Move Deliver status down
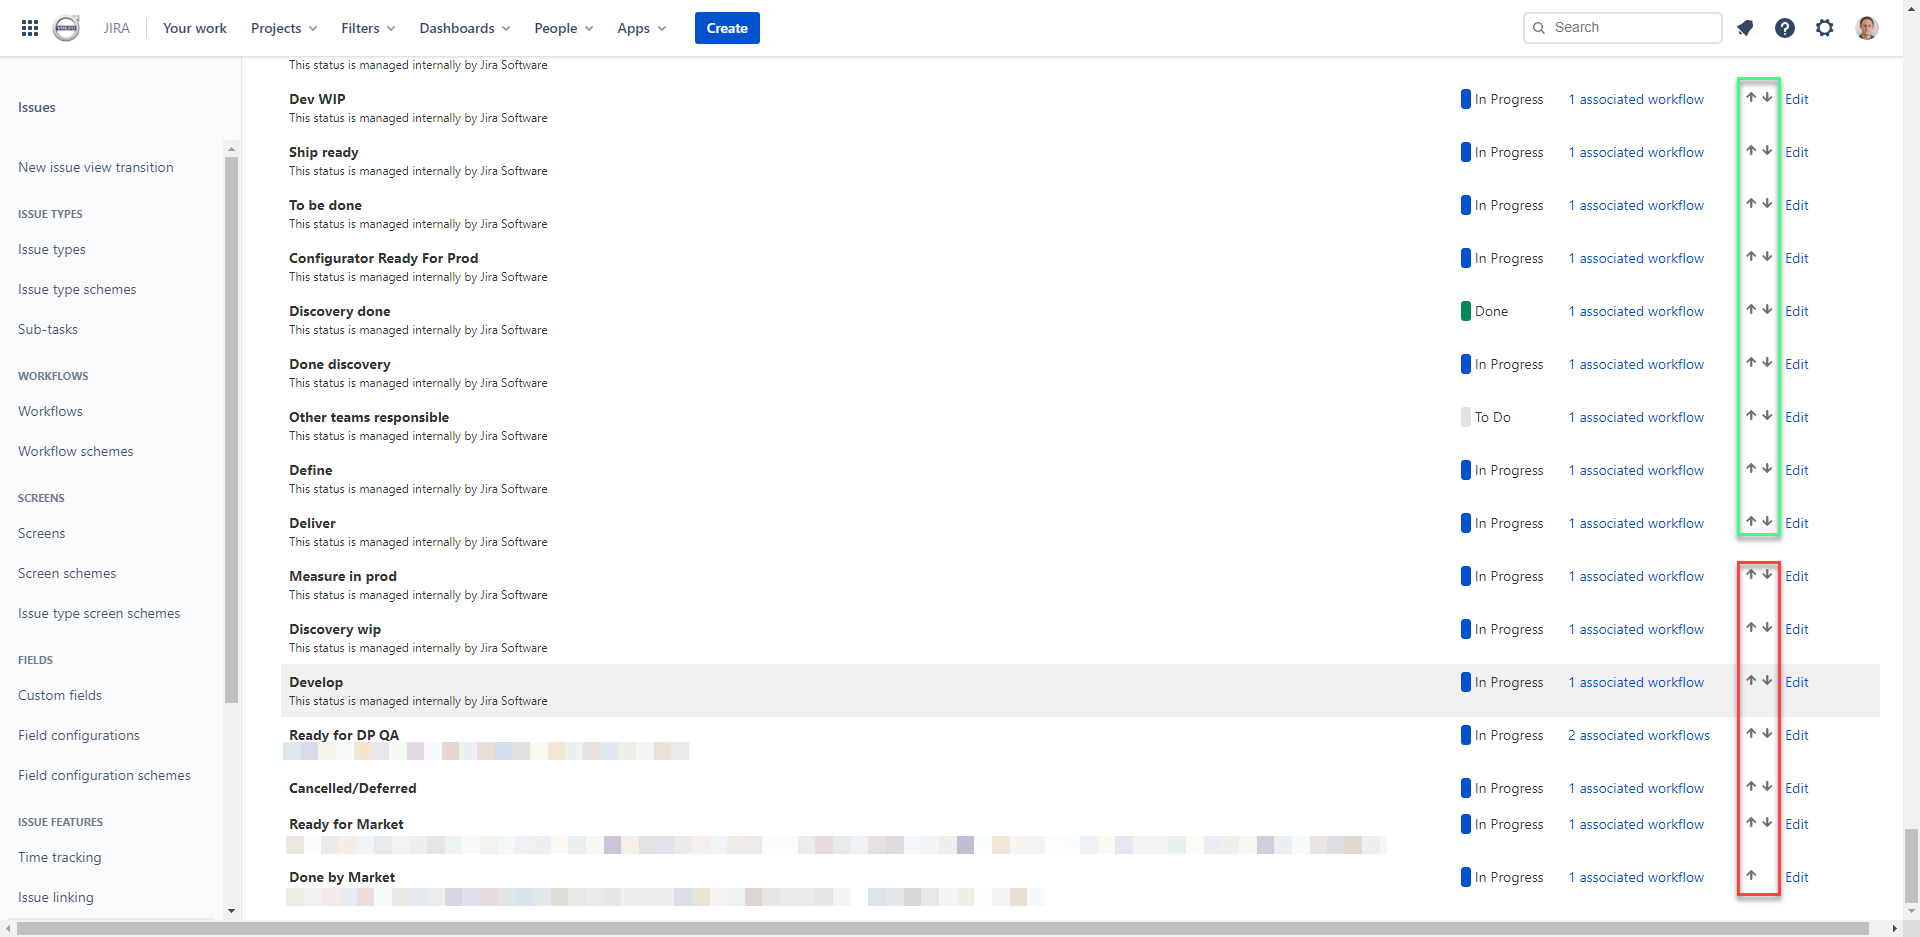The image size is (1920, 937). 1767,522
